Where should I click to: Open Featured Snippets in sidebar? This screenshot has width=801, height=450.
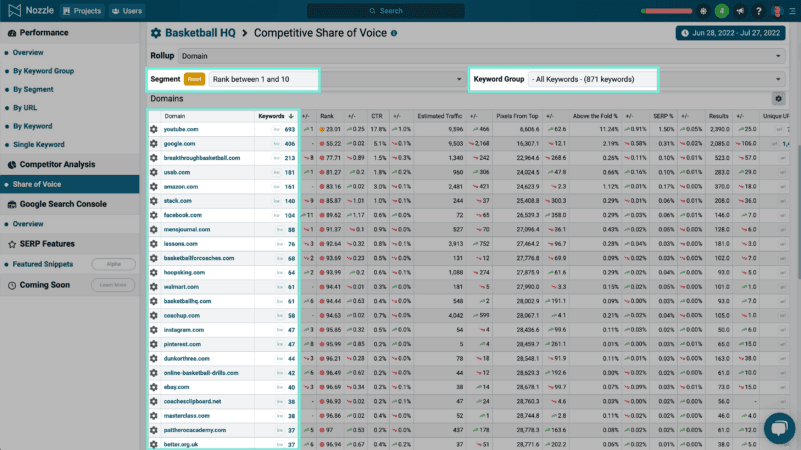coord(43,264)
